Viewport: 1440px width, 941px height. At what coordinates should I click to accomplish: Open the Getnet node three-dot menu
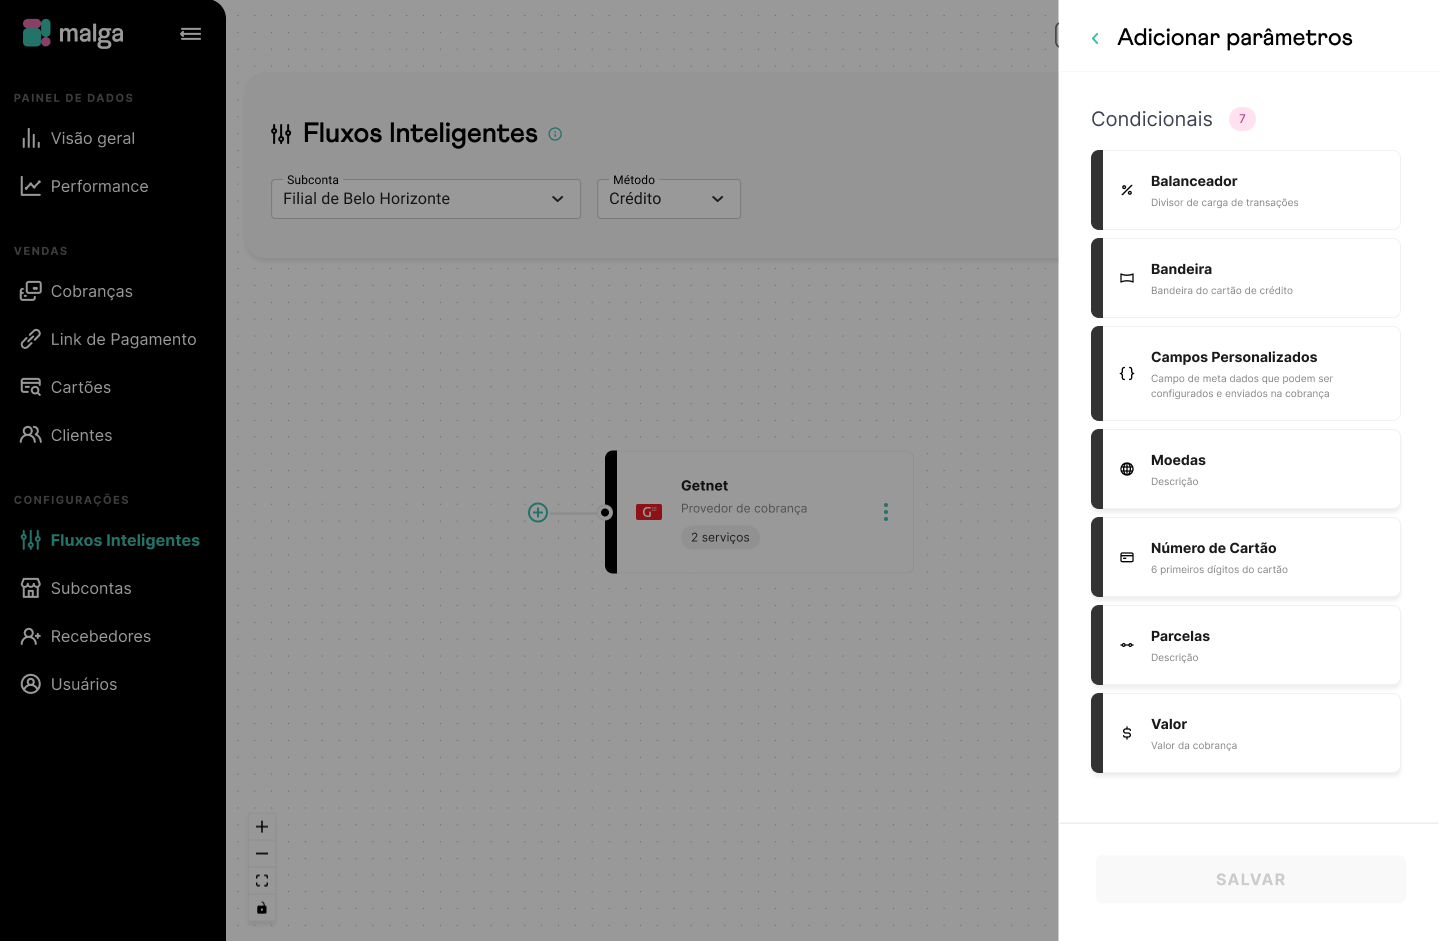pos(886,512)
